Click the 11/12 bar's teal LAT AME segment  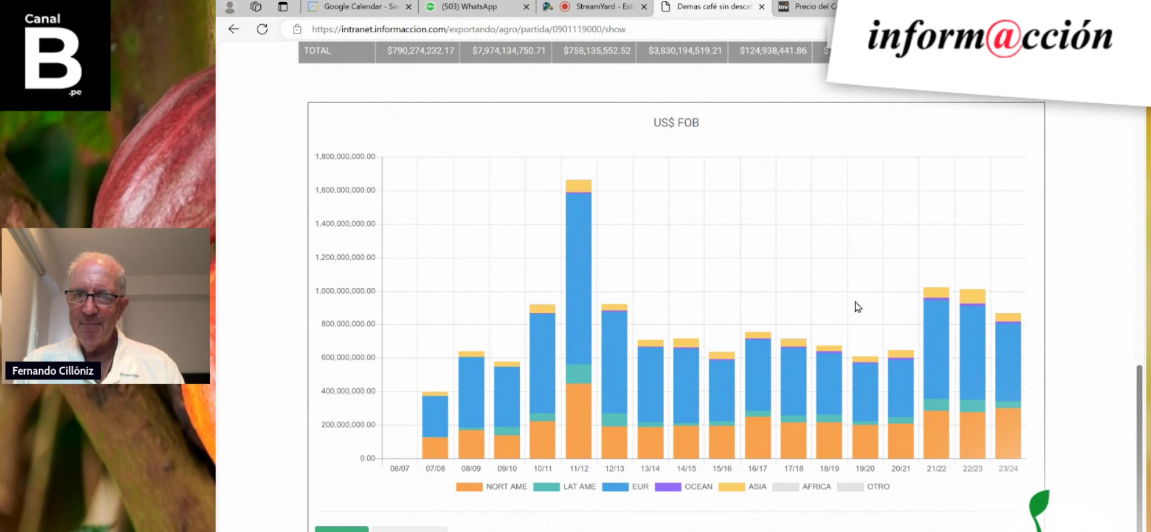[578, 374]
